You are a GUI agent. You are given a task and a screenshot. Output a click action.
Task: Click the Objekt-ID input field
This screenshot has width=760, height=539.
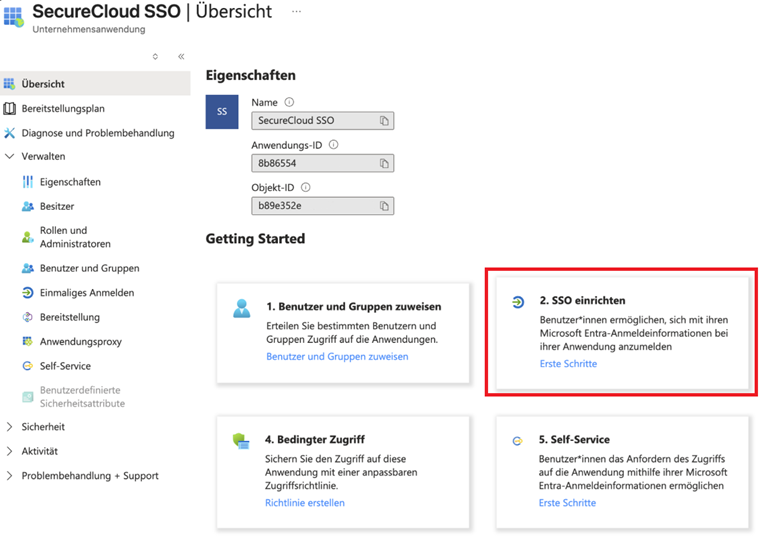(x=323, y=206)
